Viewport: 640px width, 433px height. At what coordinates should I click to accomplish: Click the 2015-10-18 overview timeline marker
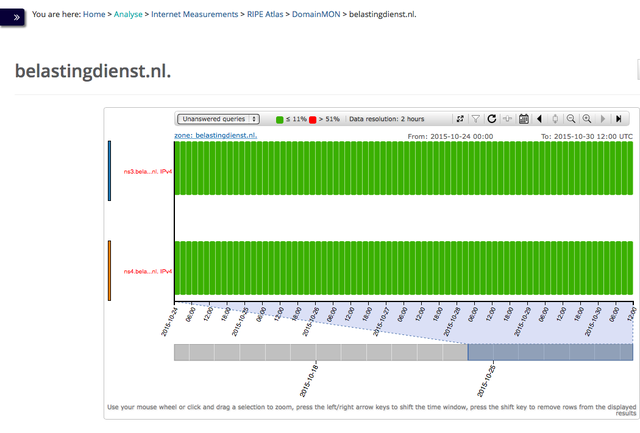point(309,381)
